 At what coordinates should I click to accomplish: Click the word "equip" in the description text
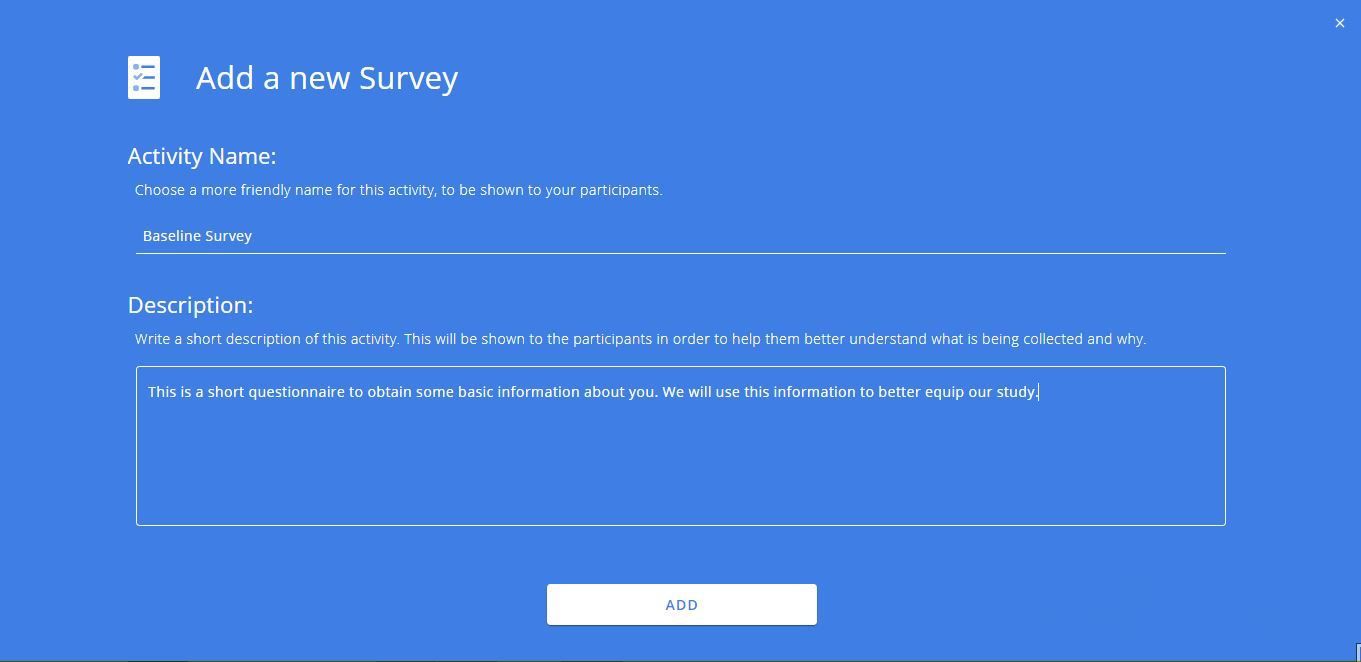944,392
